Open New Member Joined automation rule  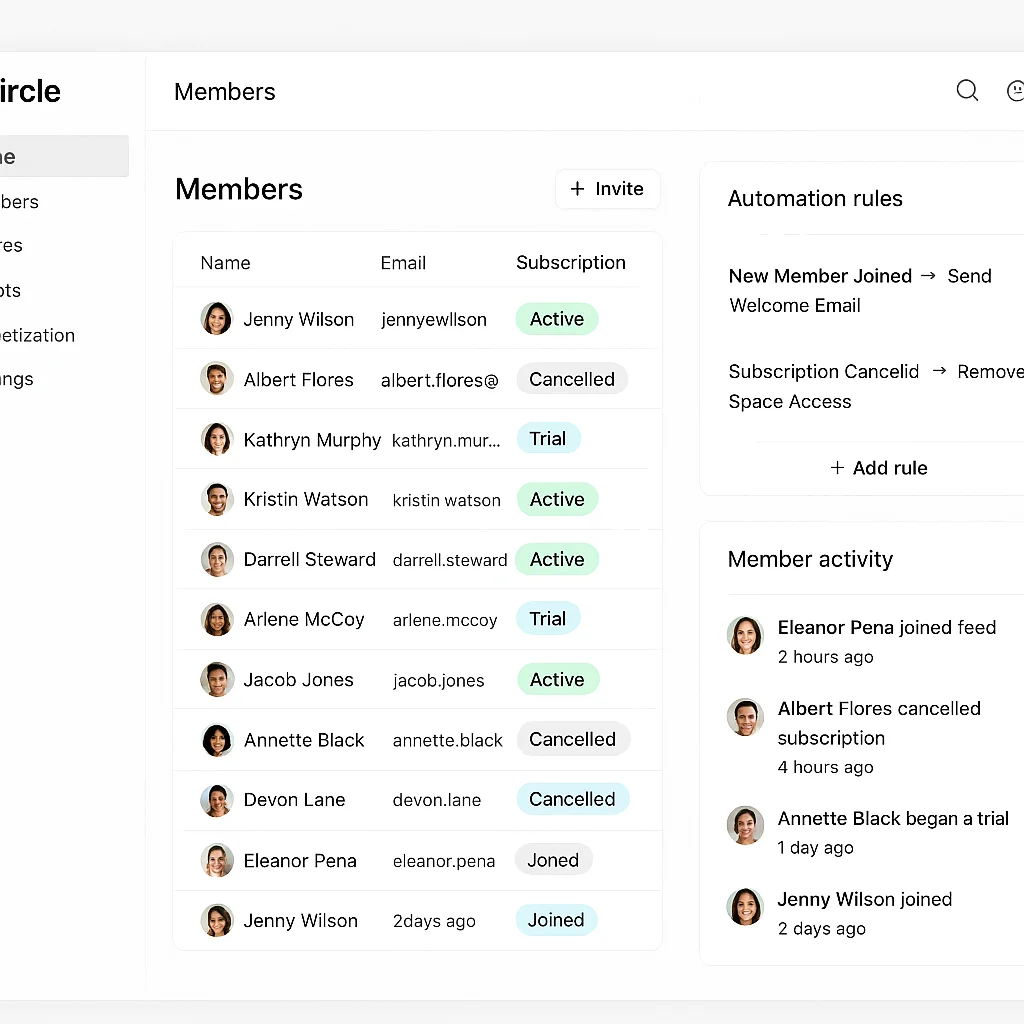click(860, 290)
